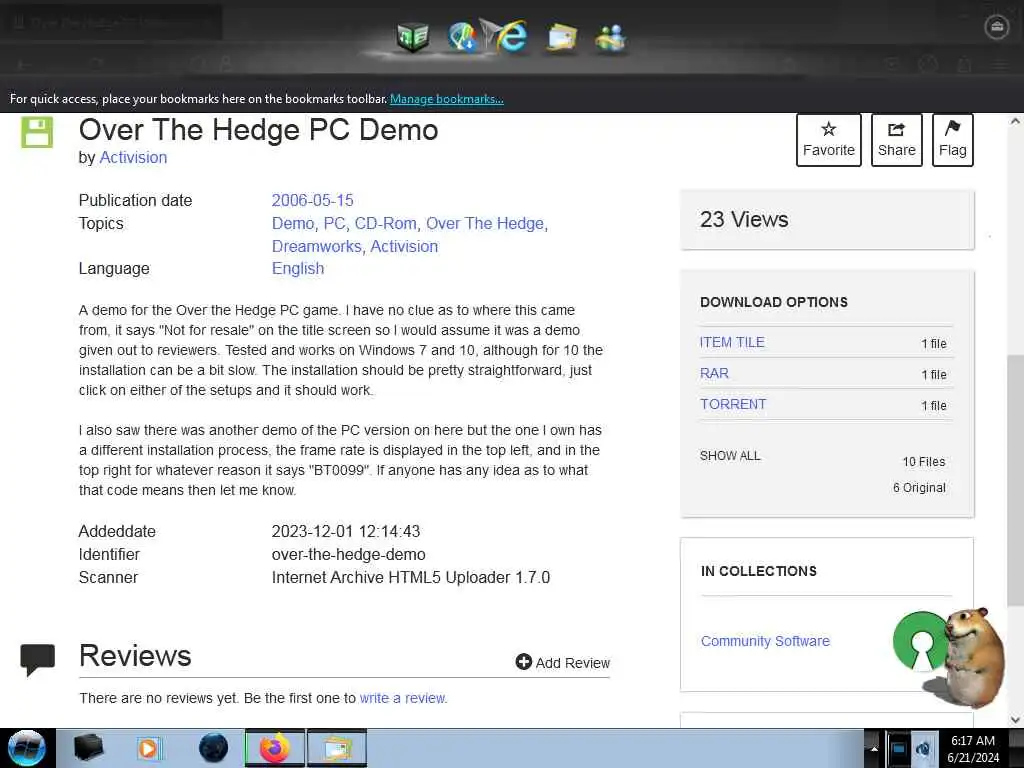Viewport: 1024px width, 768px height.
Task: Click the added date 2023-12-01 12:14:43
Action: click(x=345, y=532)
